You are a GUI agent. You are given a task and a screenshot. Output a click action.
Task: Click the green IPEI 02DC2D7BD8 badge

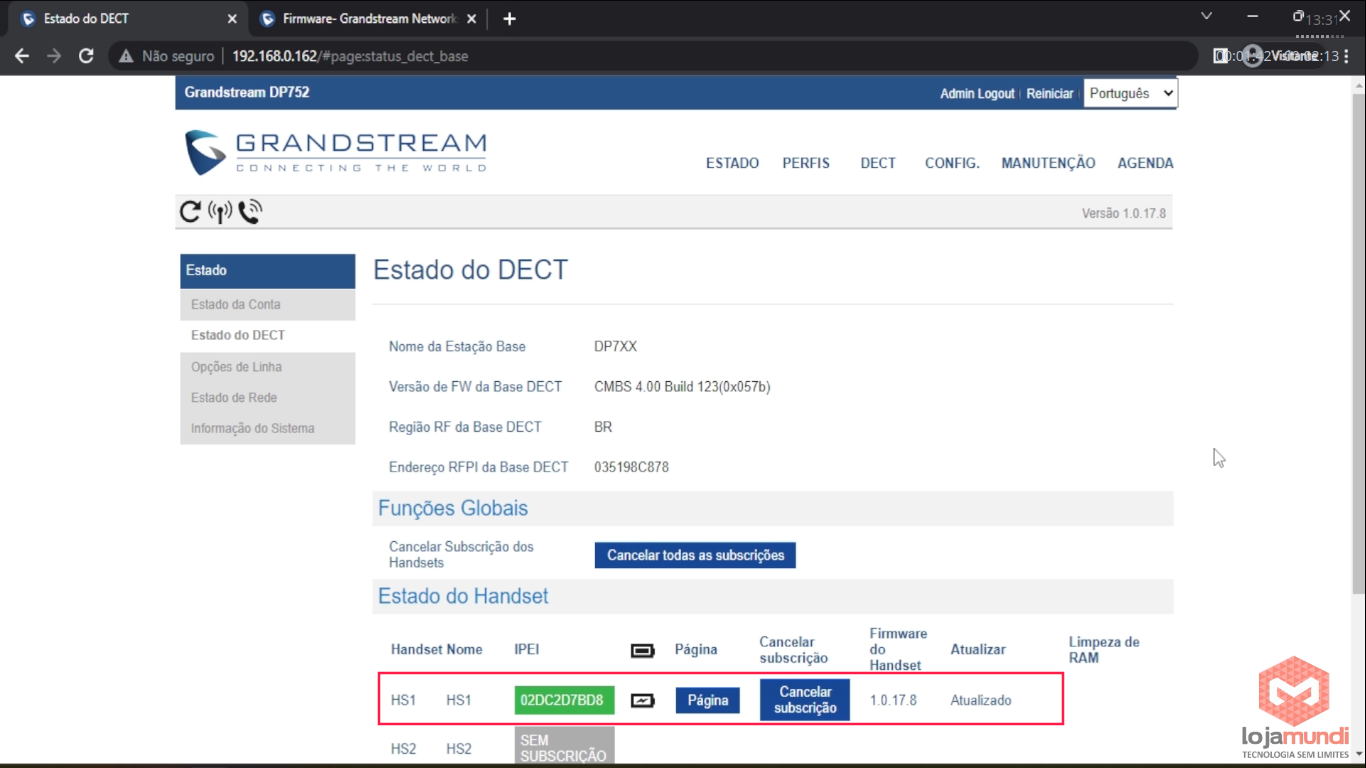point(564,700)
